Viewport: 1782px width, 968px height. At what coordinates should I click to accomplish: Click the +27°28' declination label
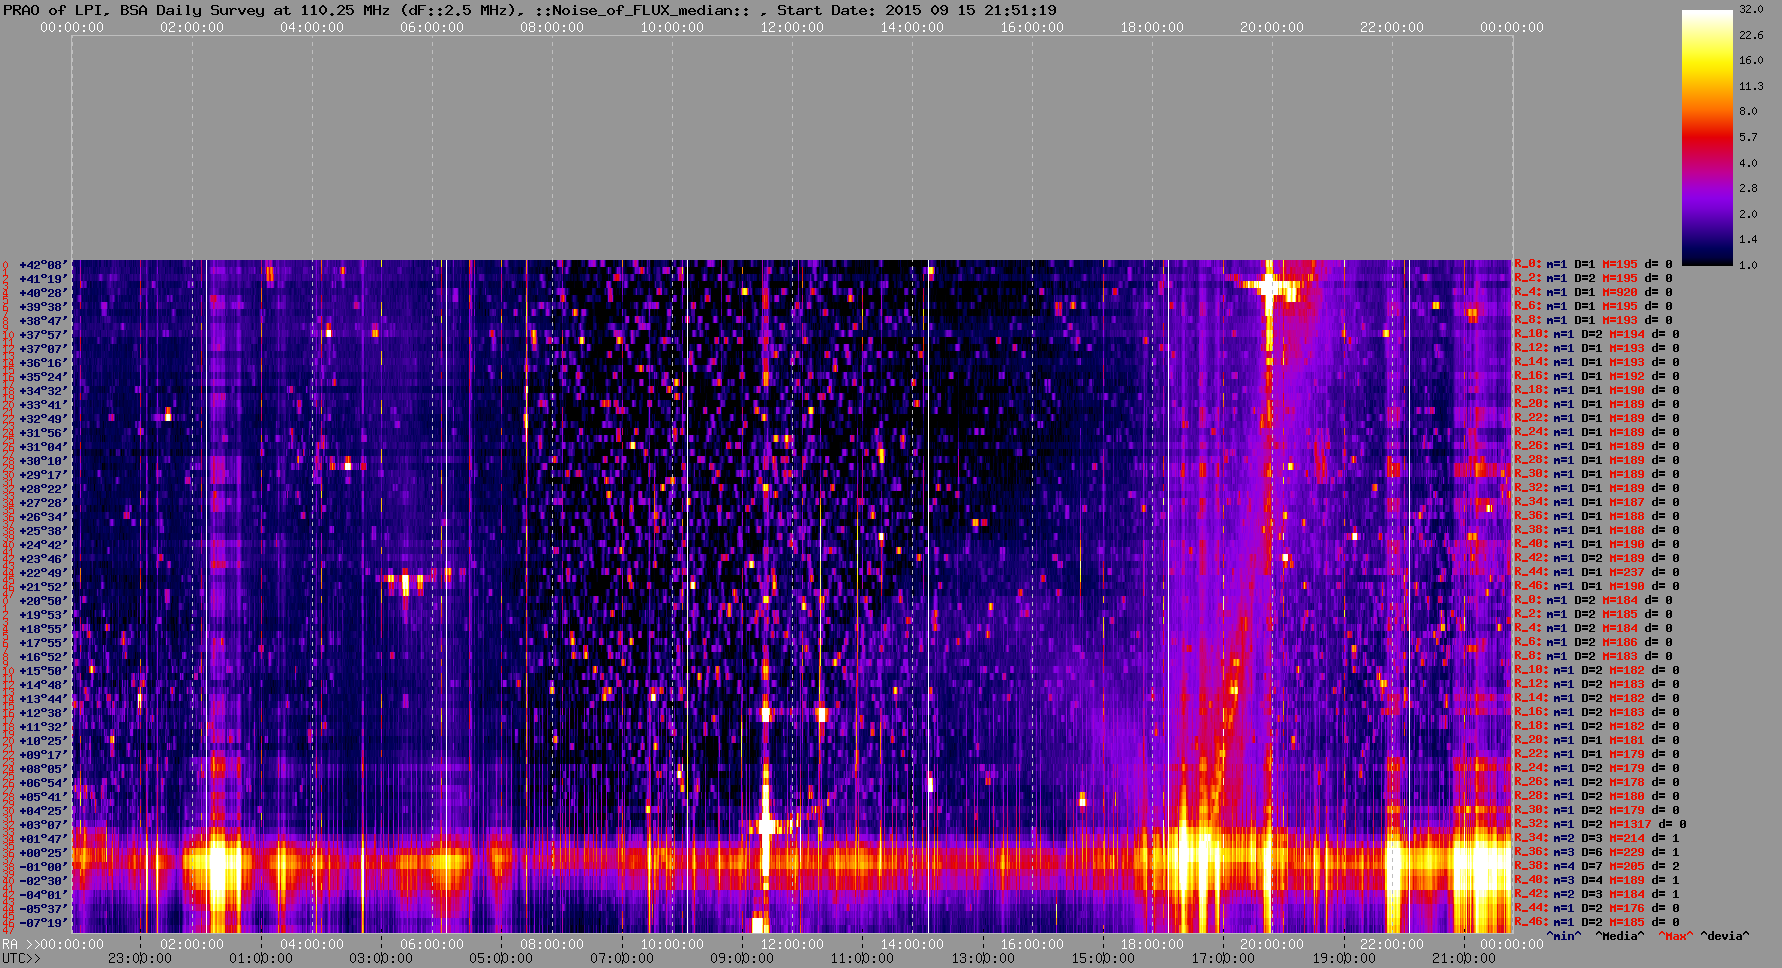click(43, 503)
